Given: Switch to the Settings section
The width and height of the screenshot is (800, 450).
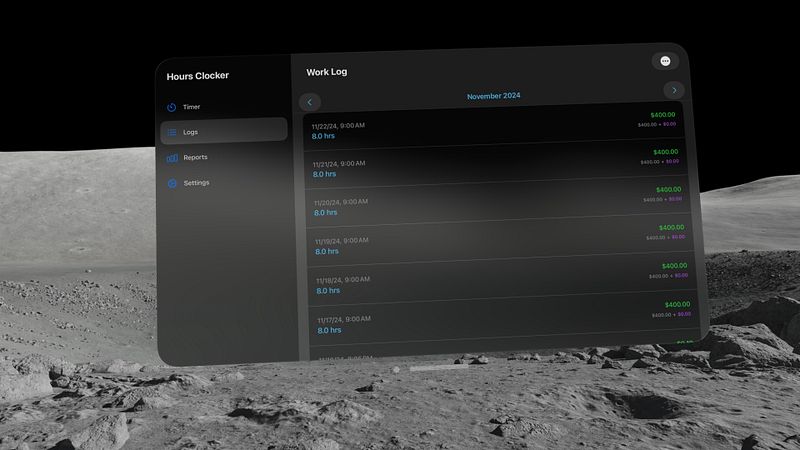Looking at the screenshot, I should pos(225,183).
